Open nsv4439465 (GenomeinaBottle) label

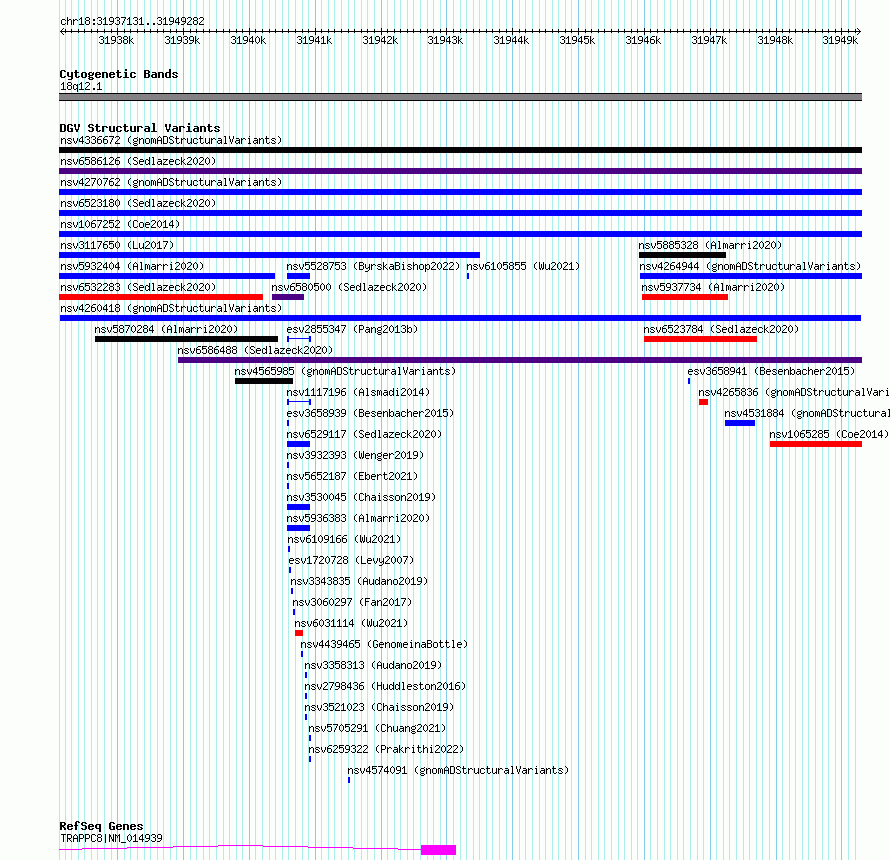(x=384, y=644)
